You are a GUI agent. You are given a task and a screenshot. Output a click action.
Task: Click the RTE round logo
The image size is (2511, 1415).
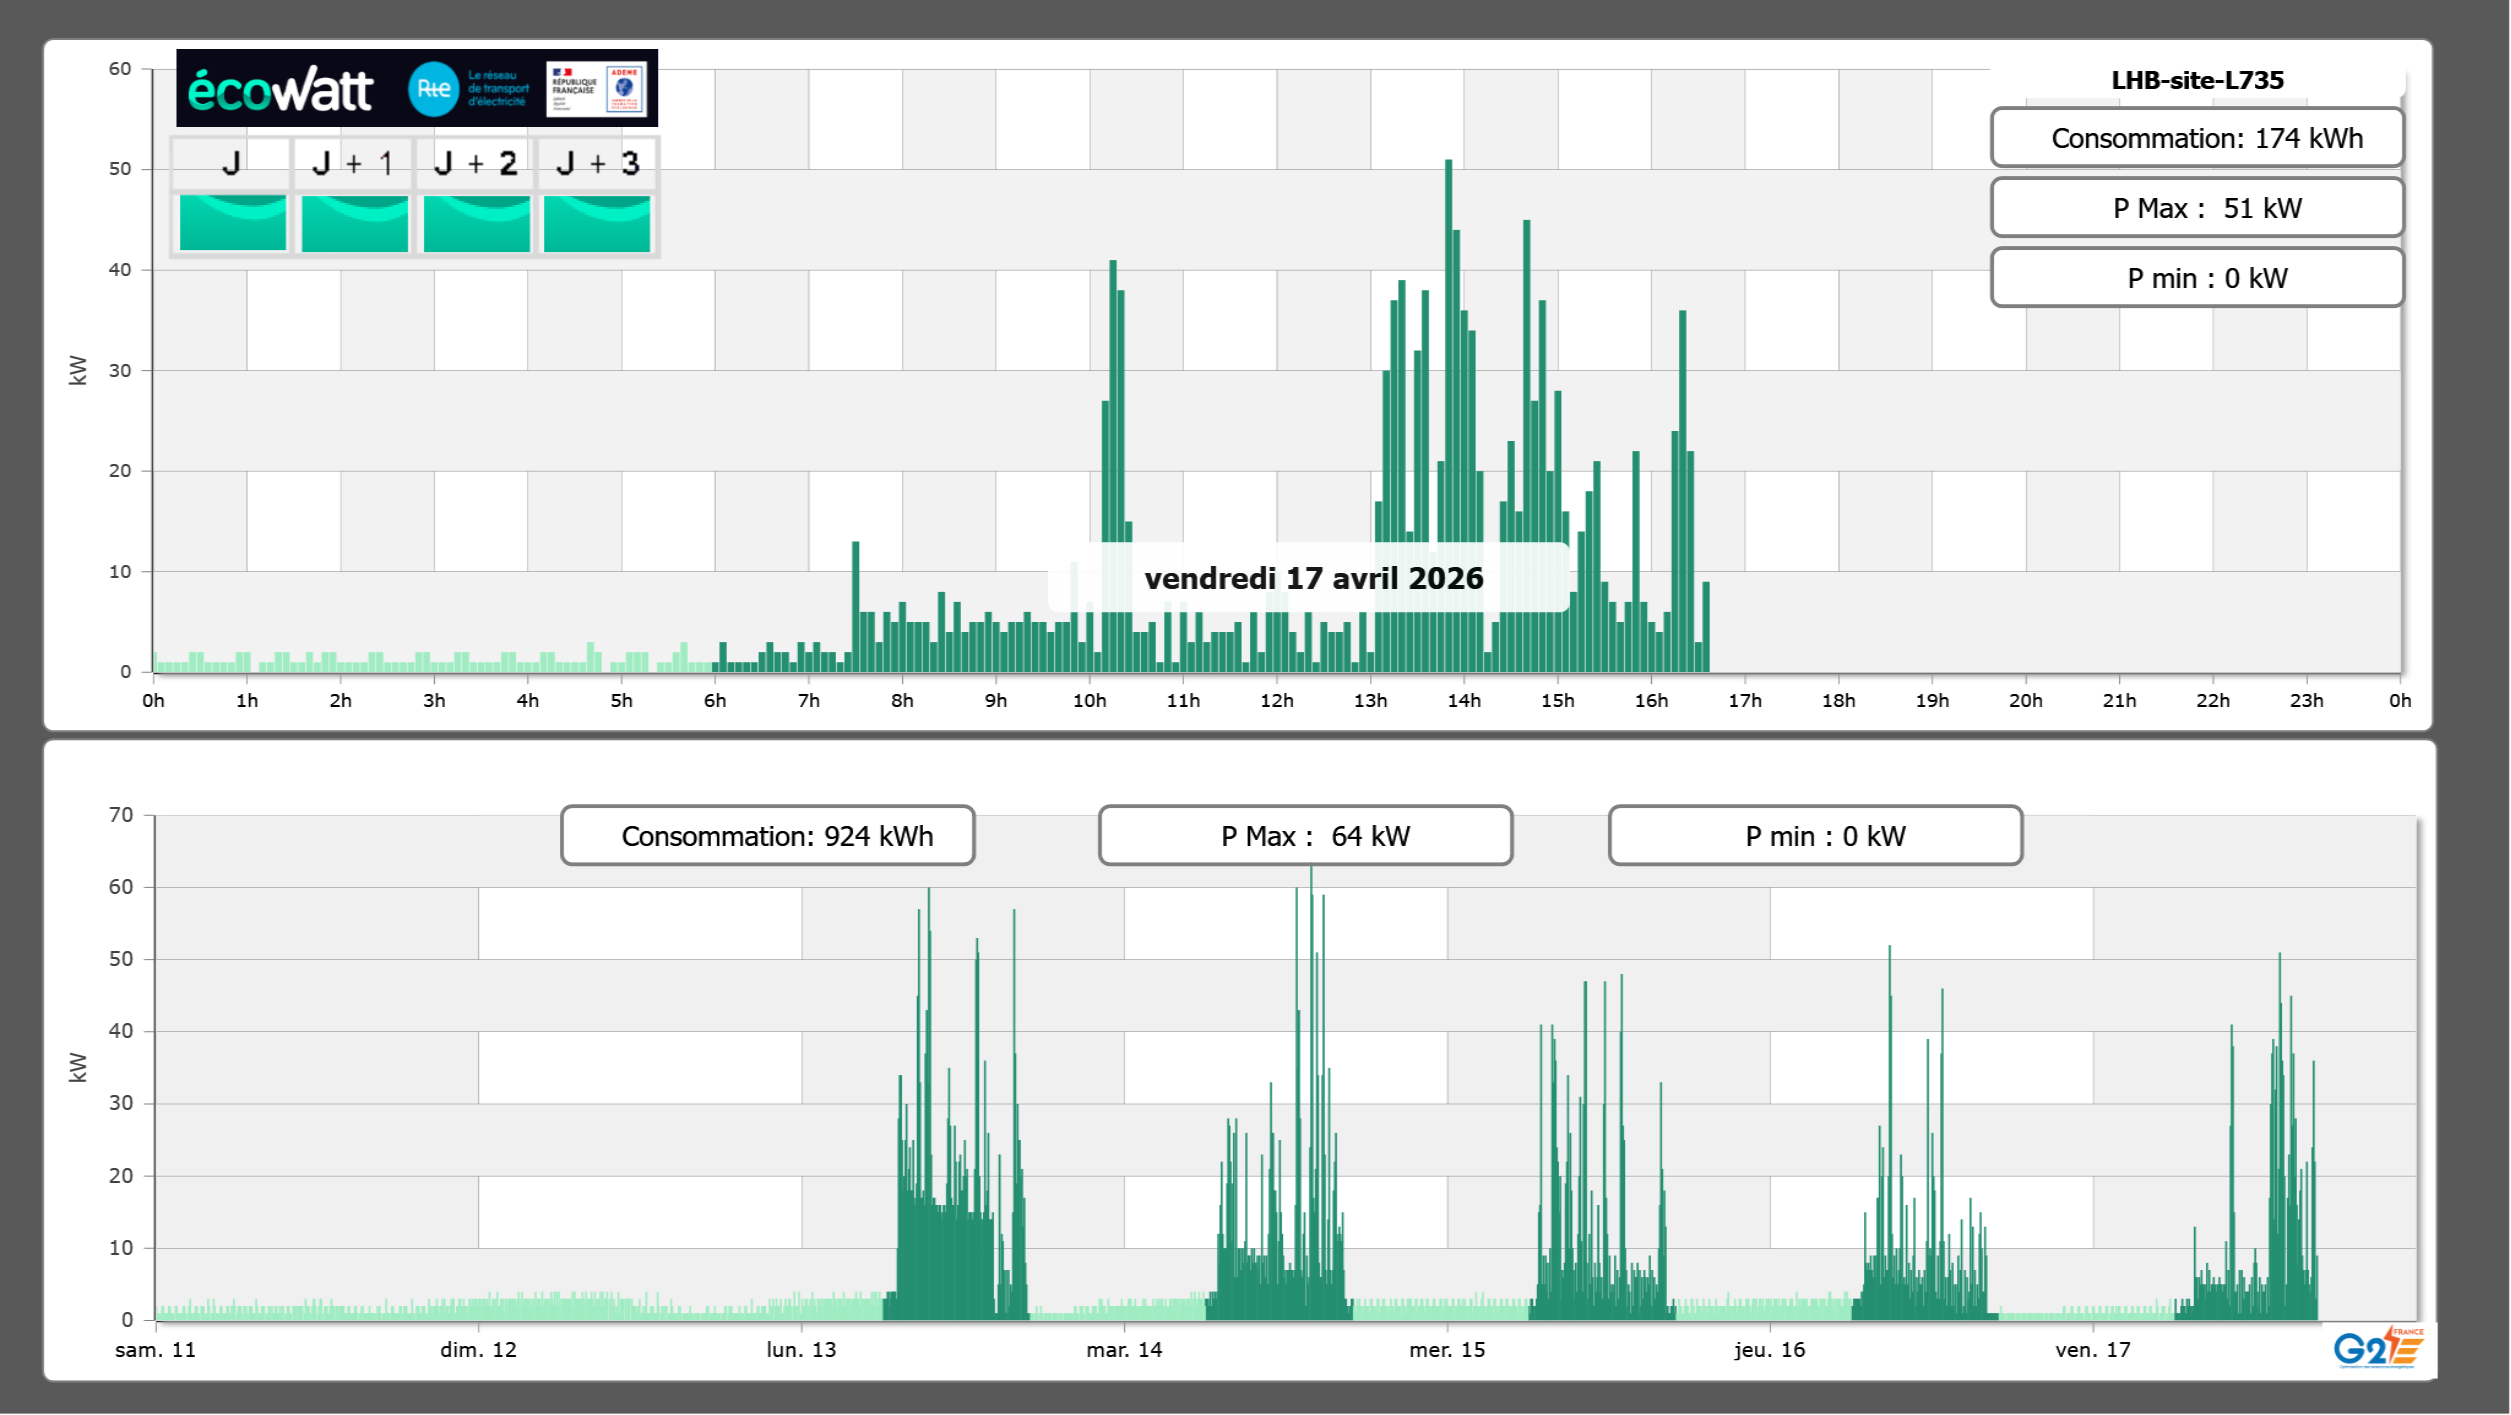[433, 89]
